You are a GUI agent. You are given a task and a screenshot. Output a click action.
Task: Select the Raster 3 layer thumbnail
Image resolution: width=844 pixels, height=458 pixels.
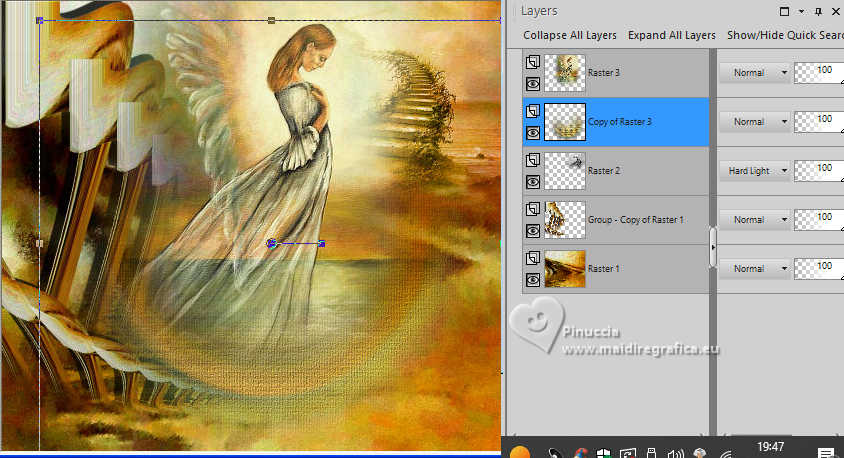[565, 73]
